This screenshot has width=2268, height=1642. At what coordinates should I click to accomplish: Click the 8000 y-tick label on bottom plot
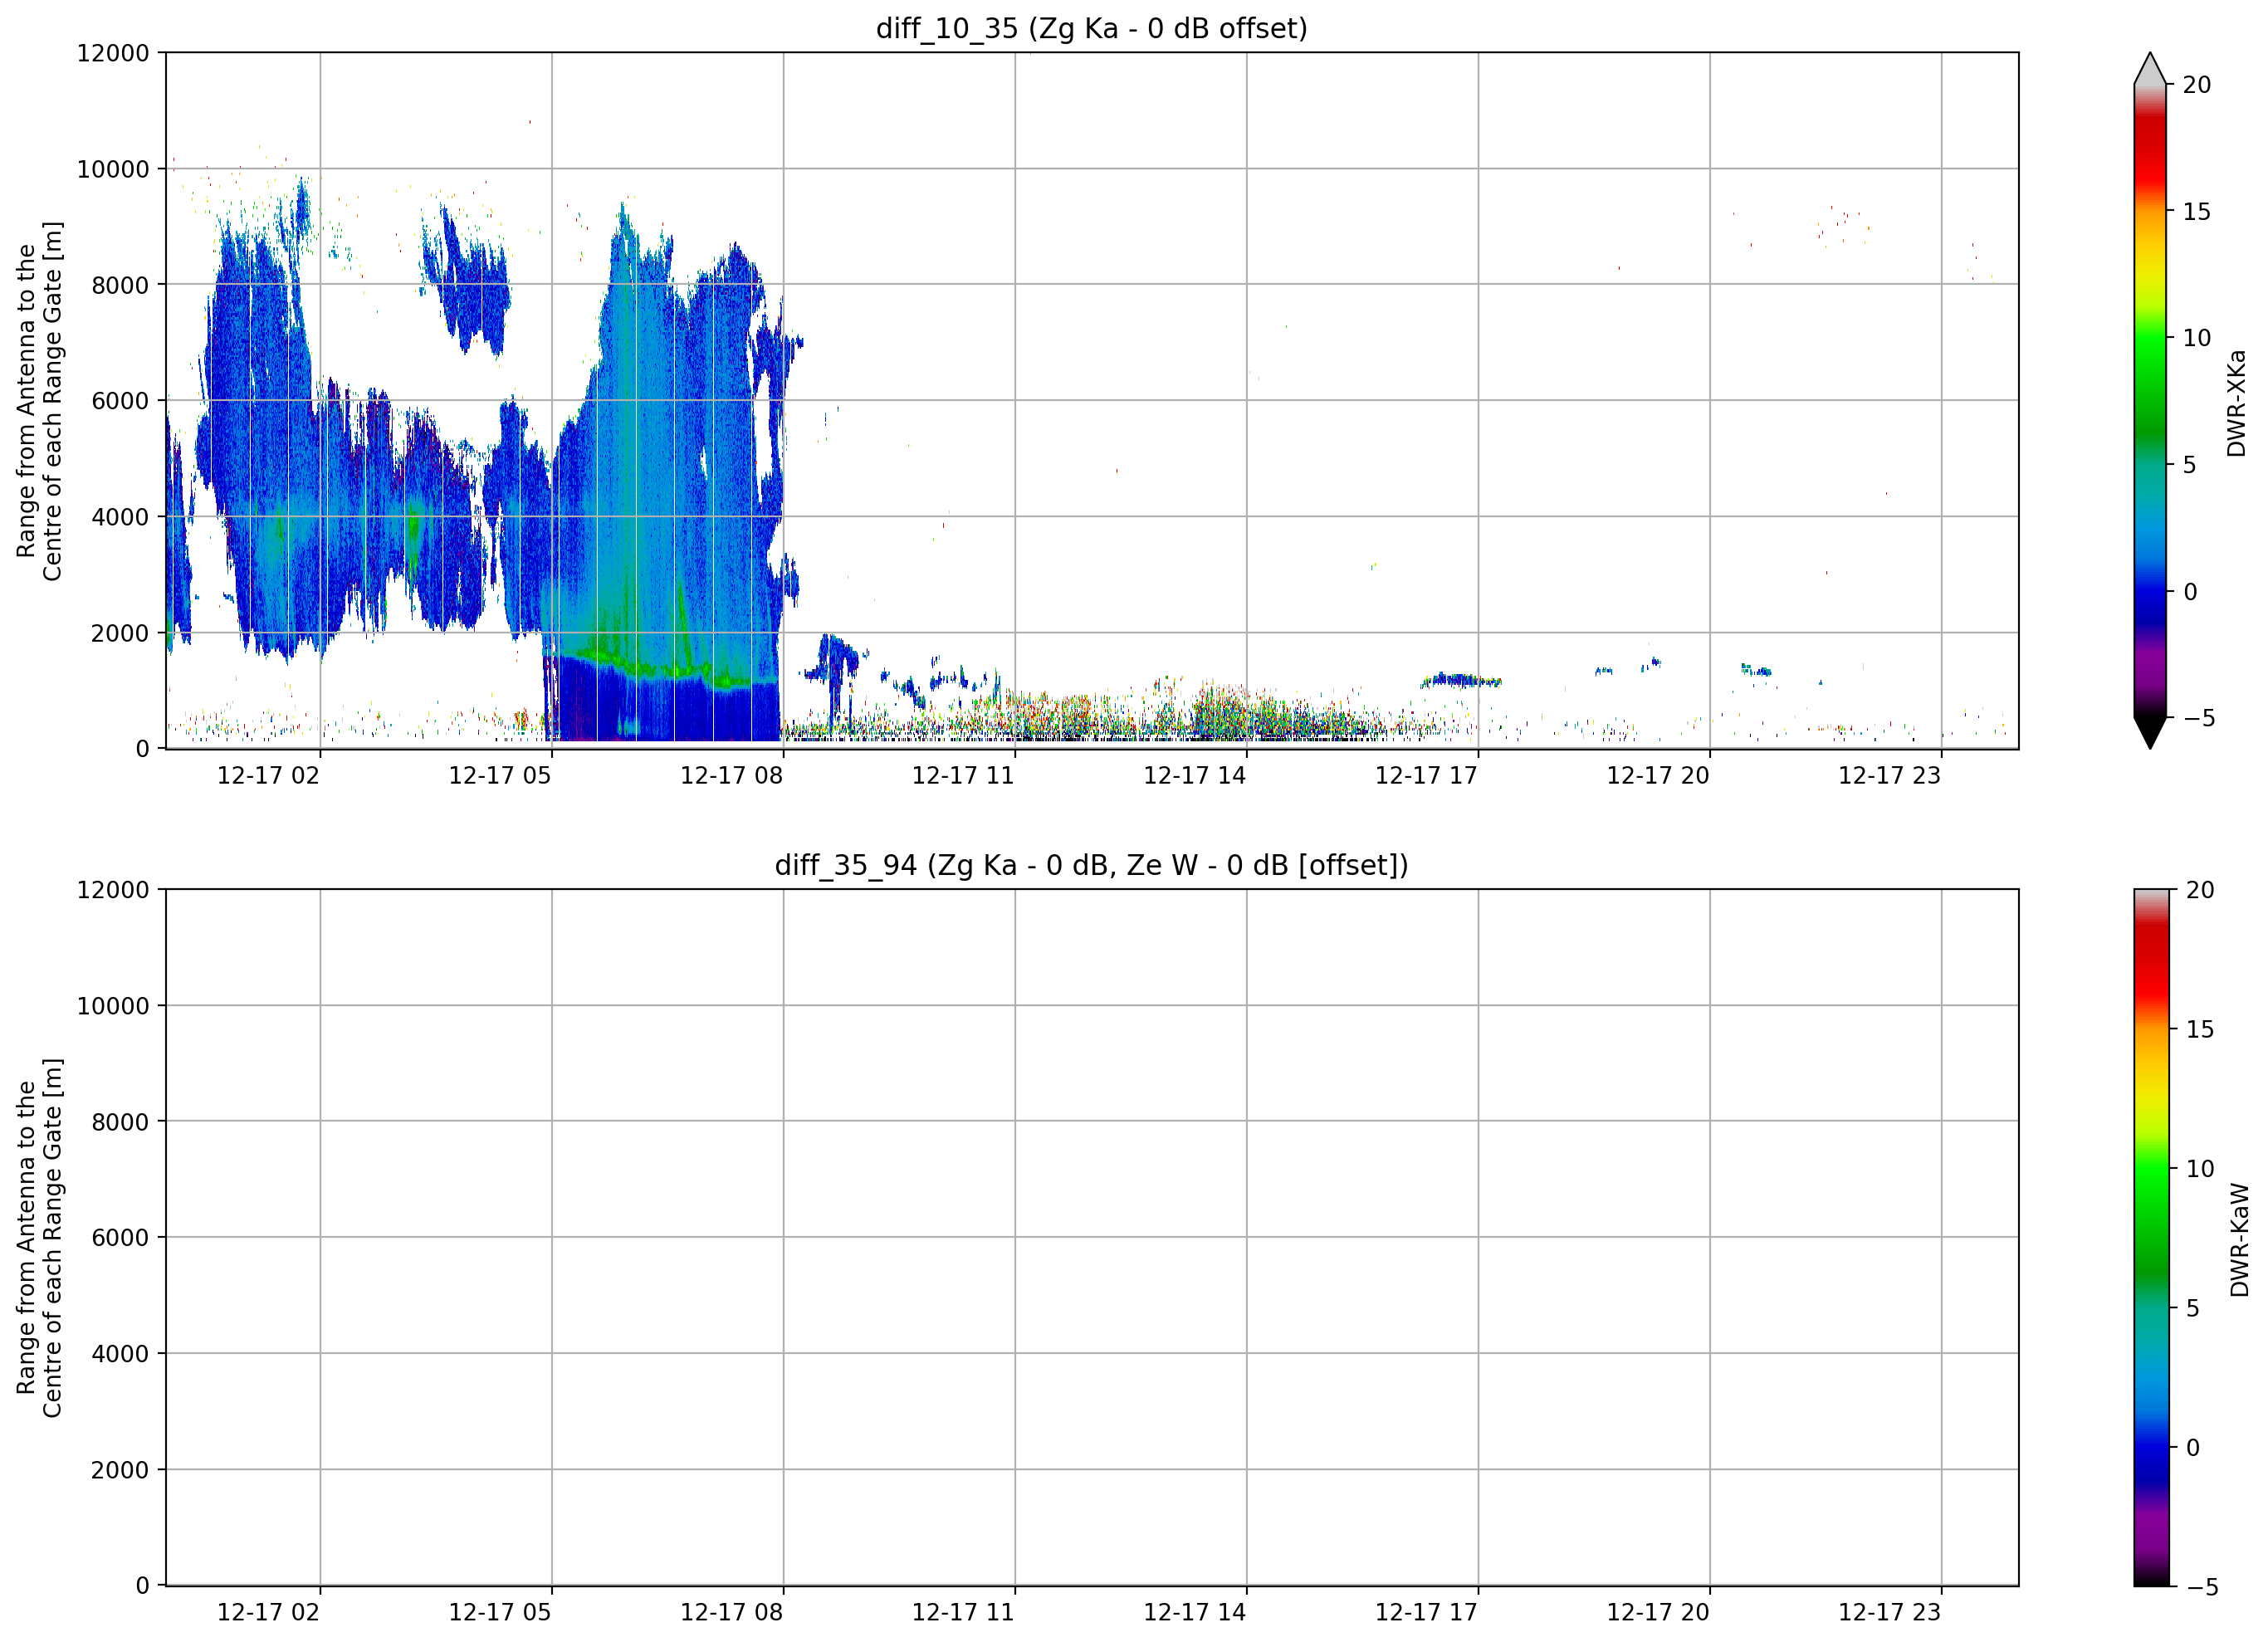(x=120, y=1122)
